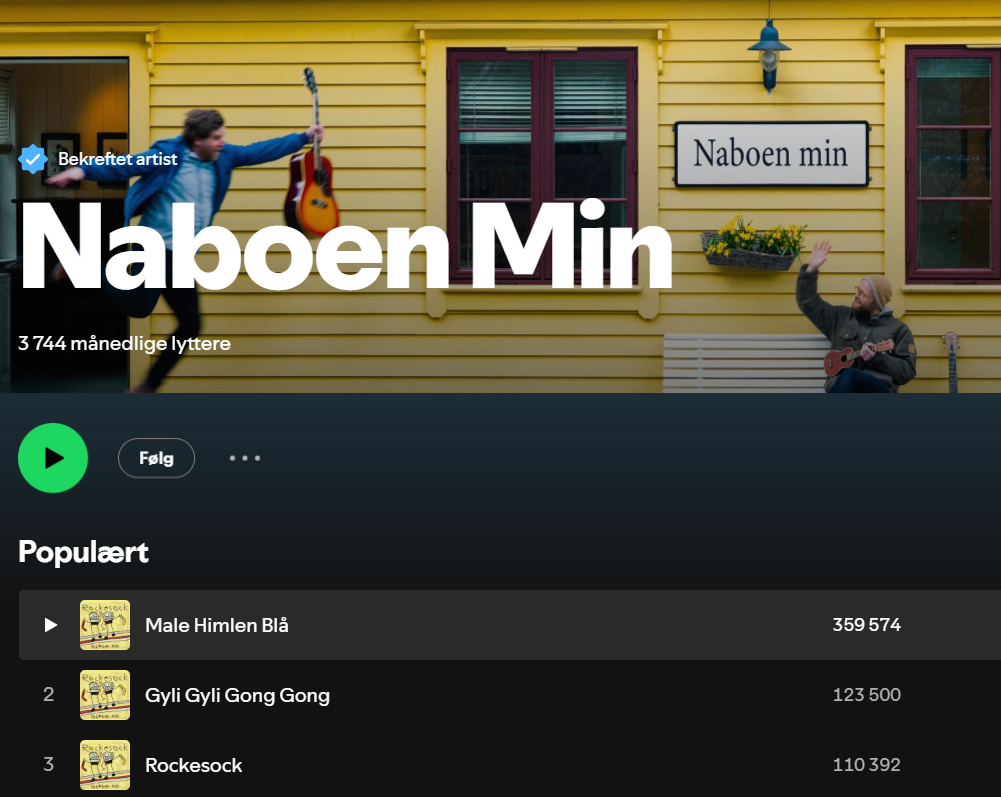The image size is (1001, 797).
Task: Click the Populært section heading
Action: tap(84, 552)
